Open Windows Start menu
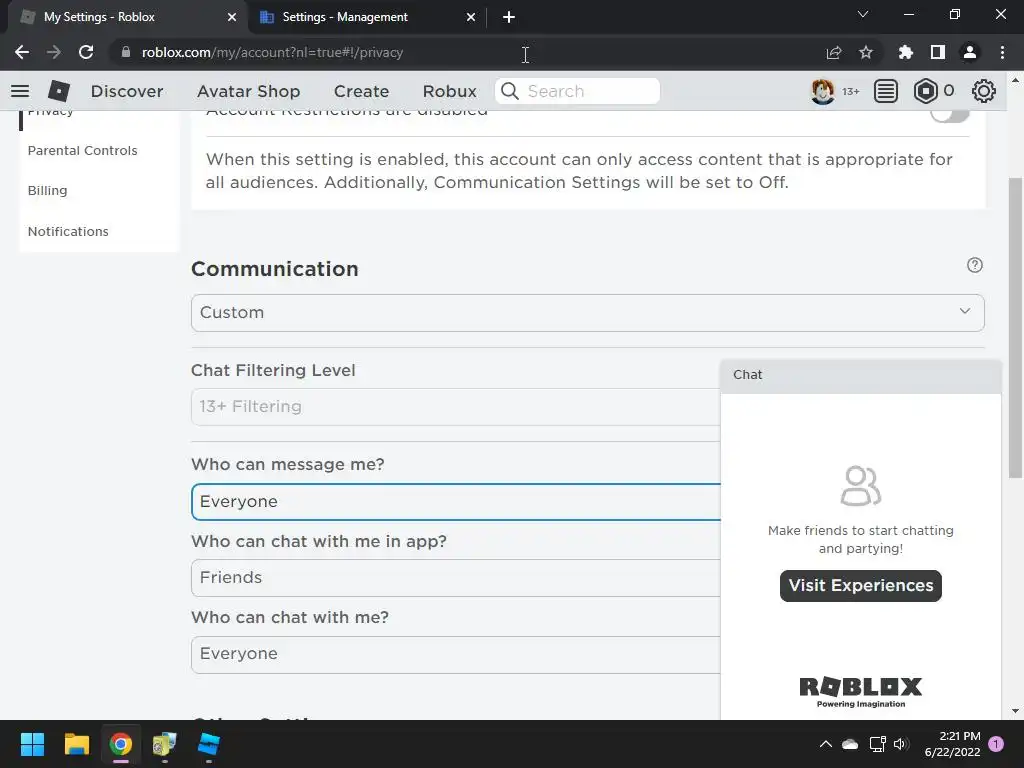This screenshot has height=768, width=1024. [x=32, y=744]
